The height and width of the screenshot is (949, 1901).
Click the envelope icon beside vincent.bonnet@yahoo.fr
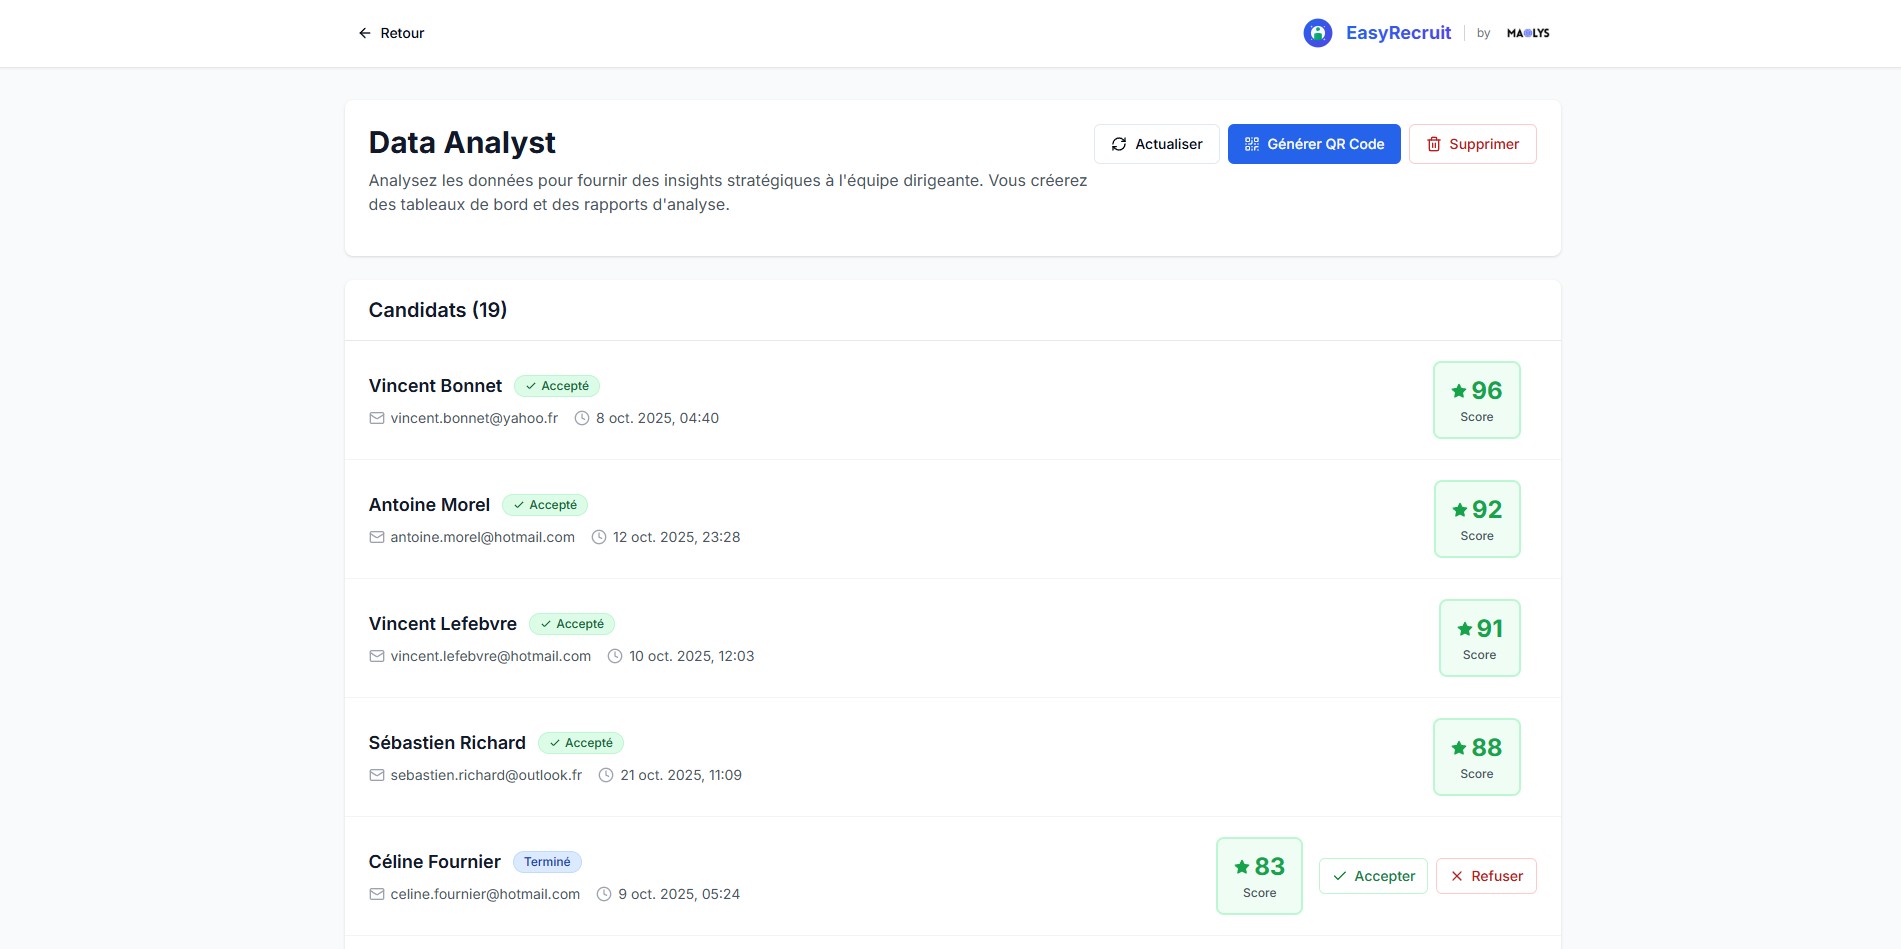pyautogui.click(x=376, y=418)
